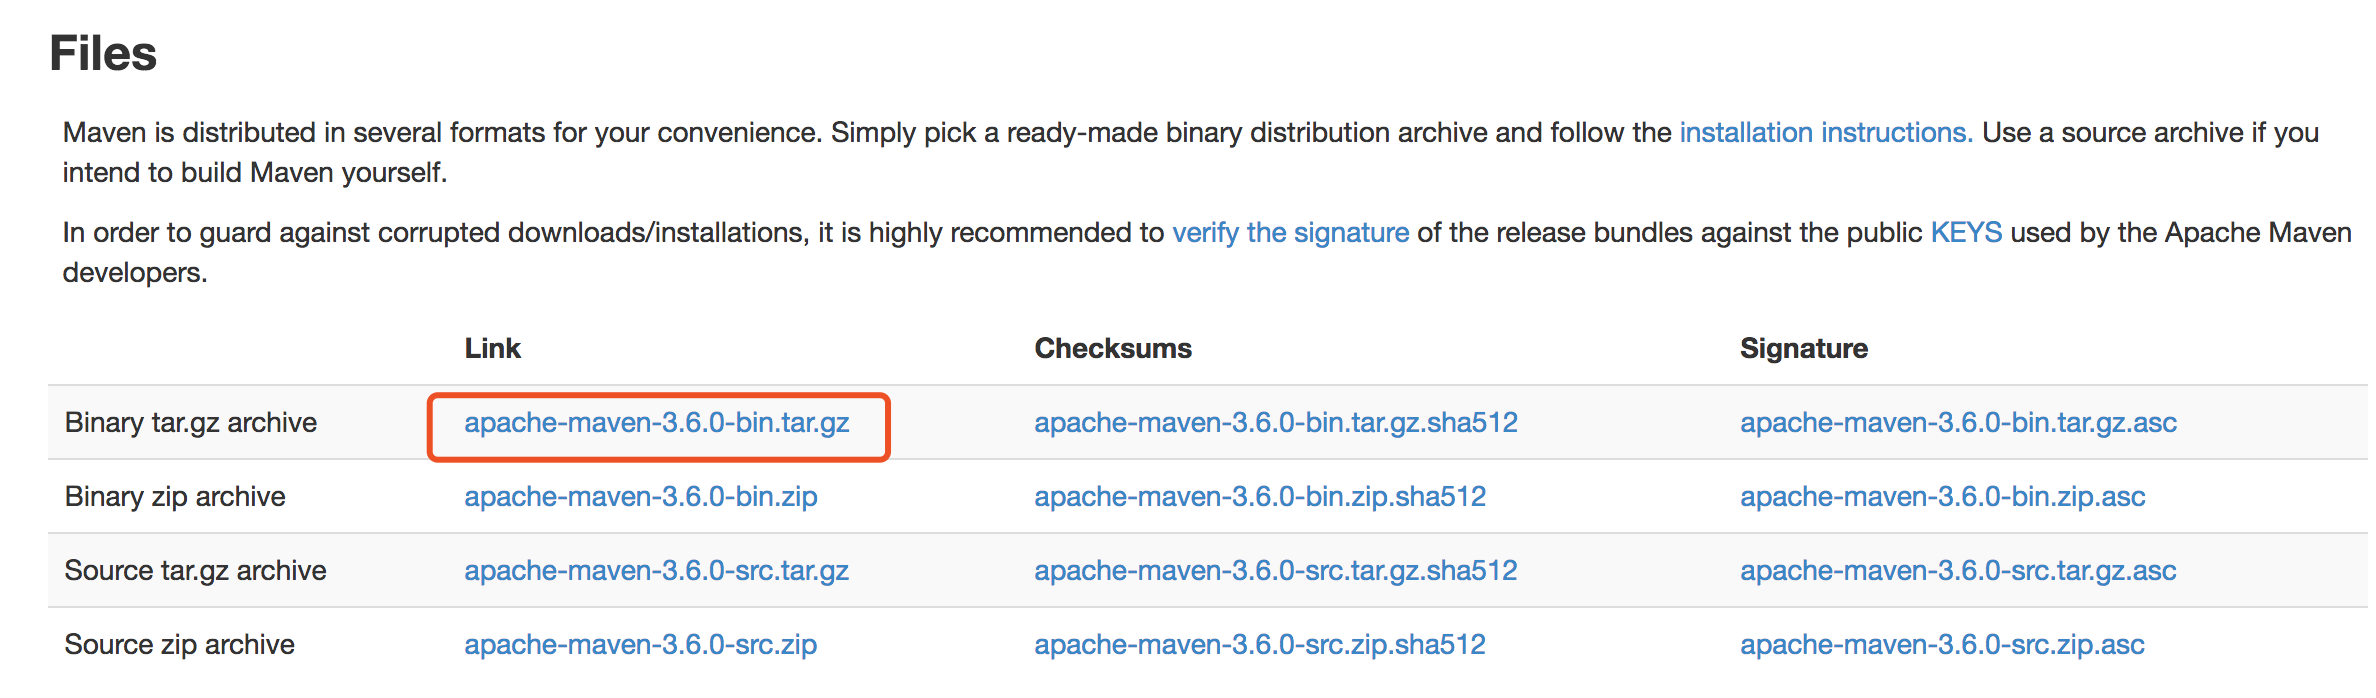Open apache-maven-3.6.0-bin.tar.gz.asc signature

(1958, 423)
